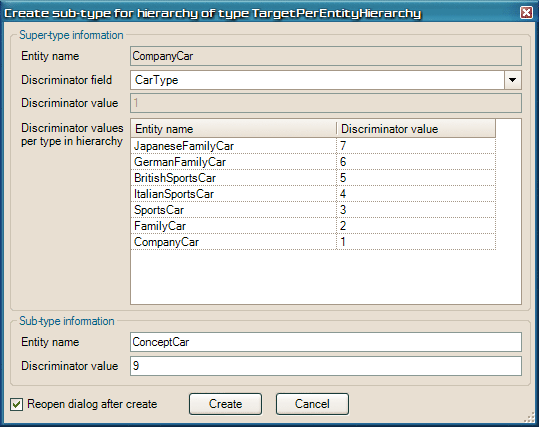Click the Cancel button
Viewport: 539px width, 427px height.
tap(312, 404)
